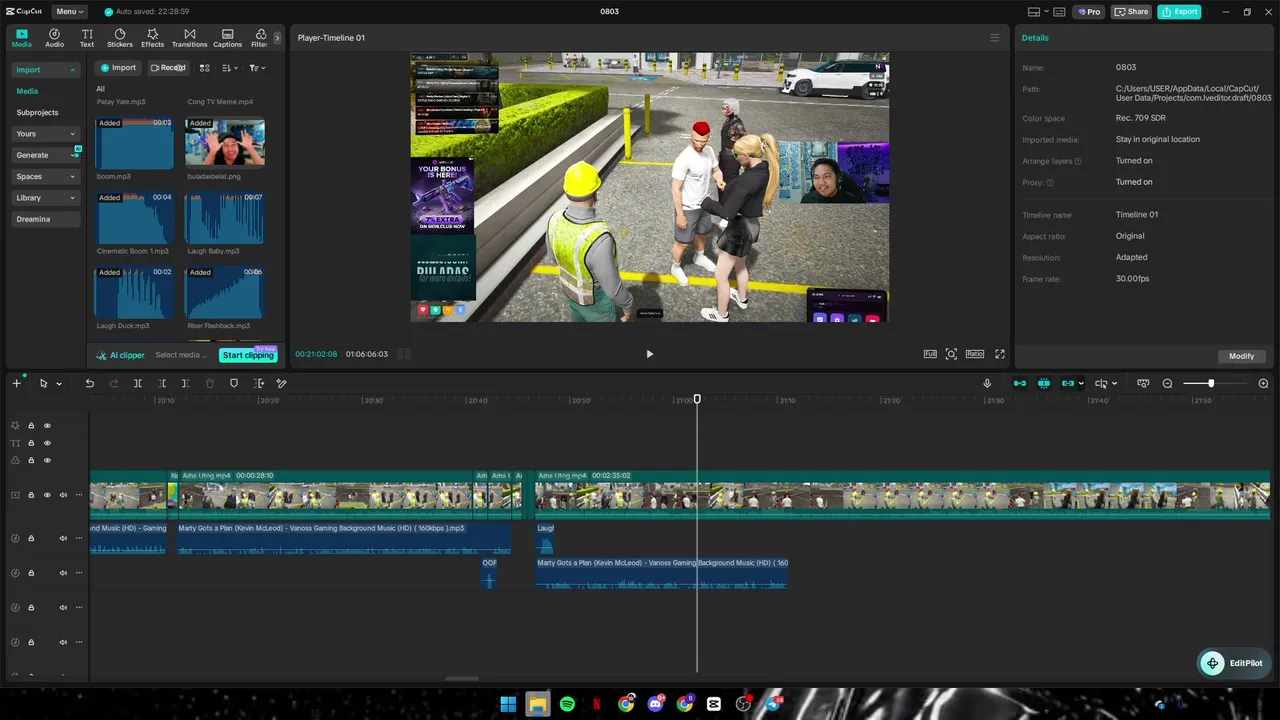Image resolution: width=1280 pixels, height=720 pixels.
Task: Toggle Full quality preview icon
Action: click(x=930, y=354)
